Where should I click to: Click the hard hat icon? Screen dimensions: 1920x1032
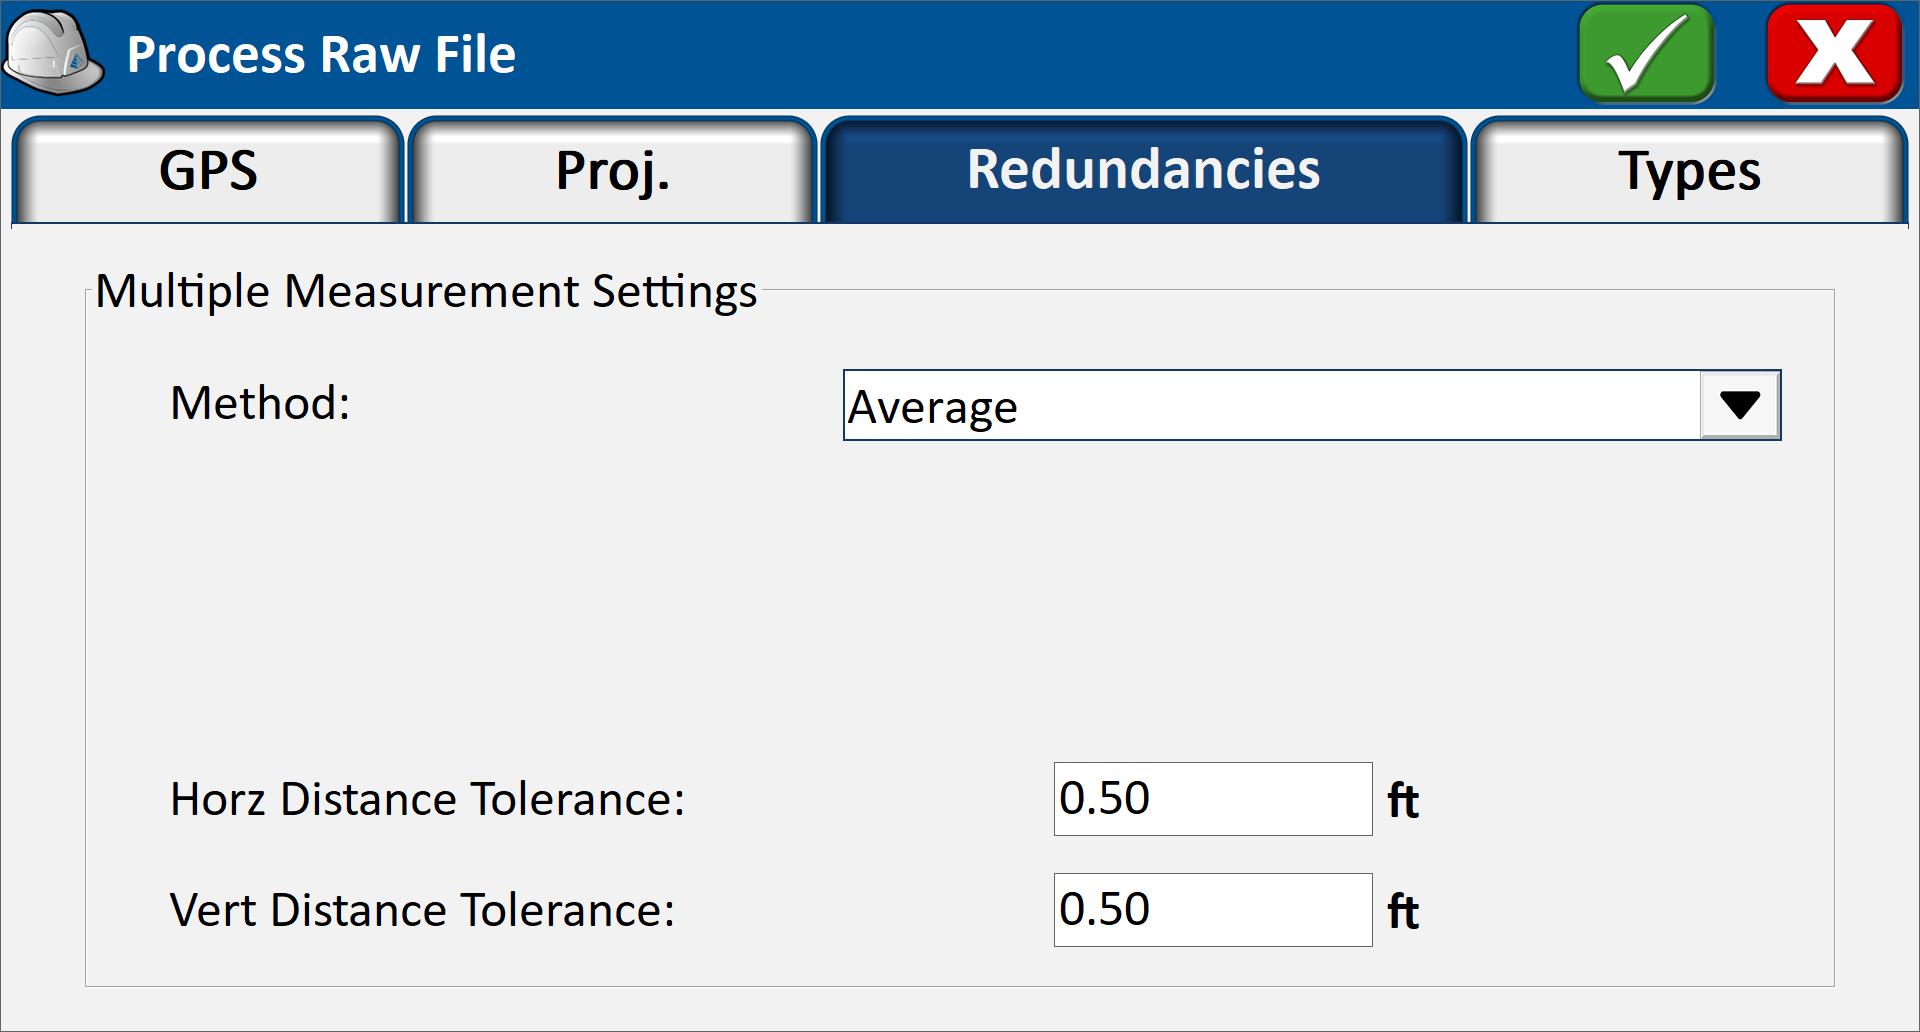pos(53,53)
